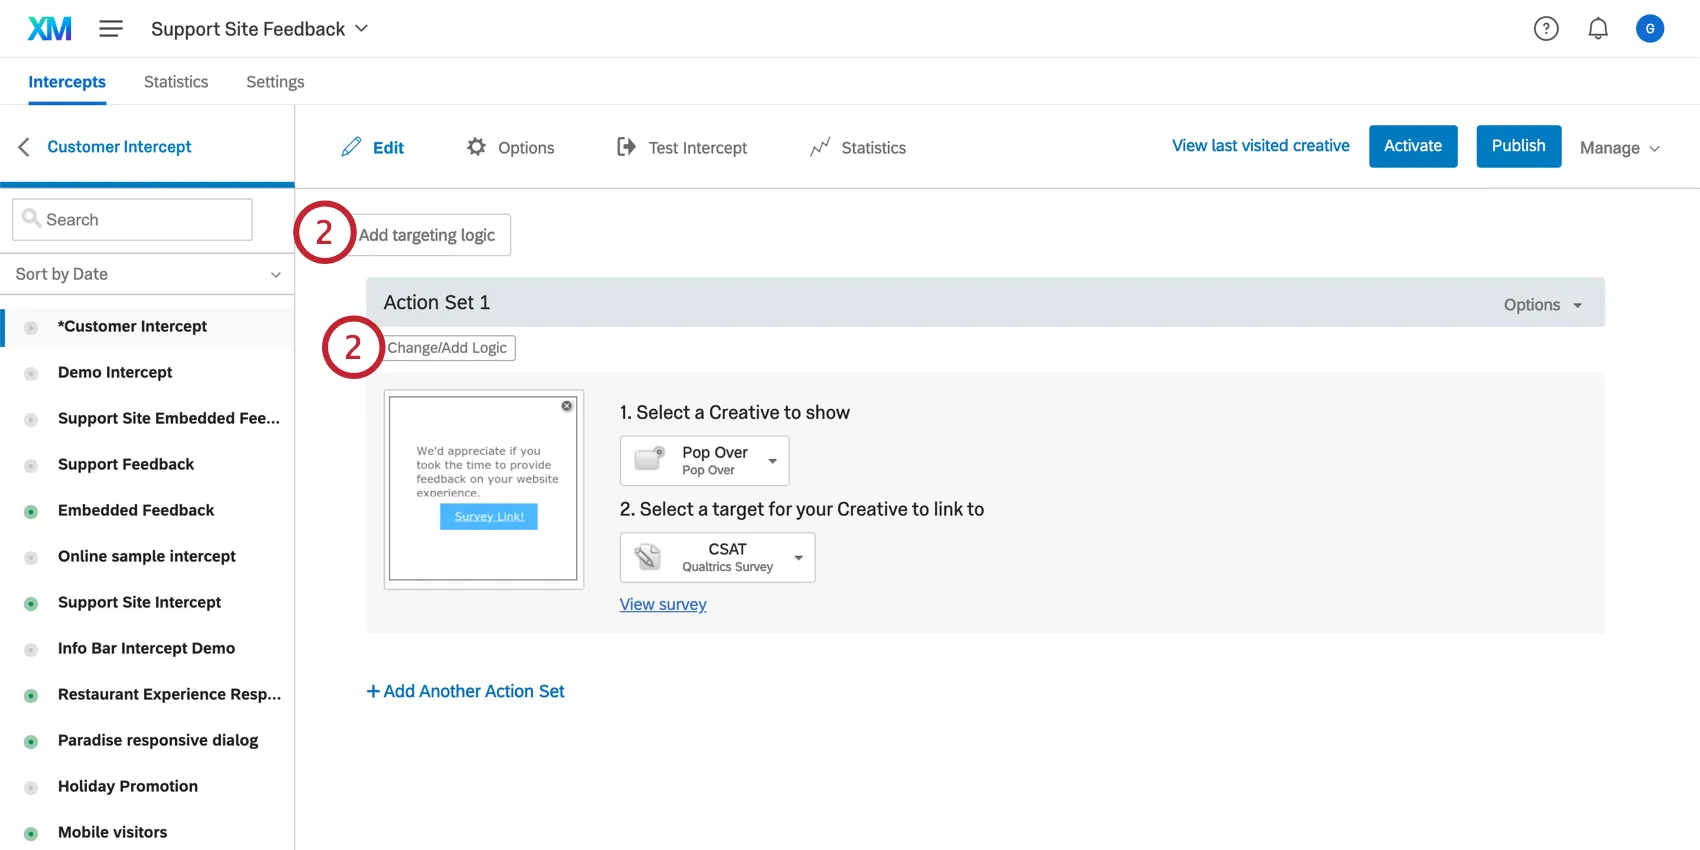This screenshot has height=850, width=1700.
Task: Open the View survey link
Action: pyautogui.click(x=663, y=604)
